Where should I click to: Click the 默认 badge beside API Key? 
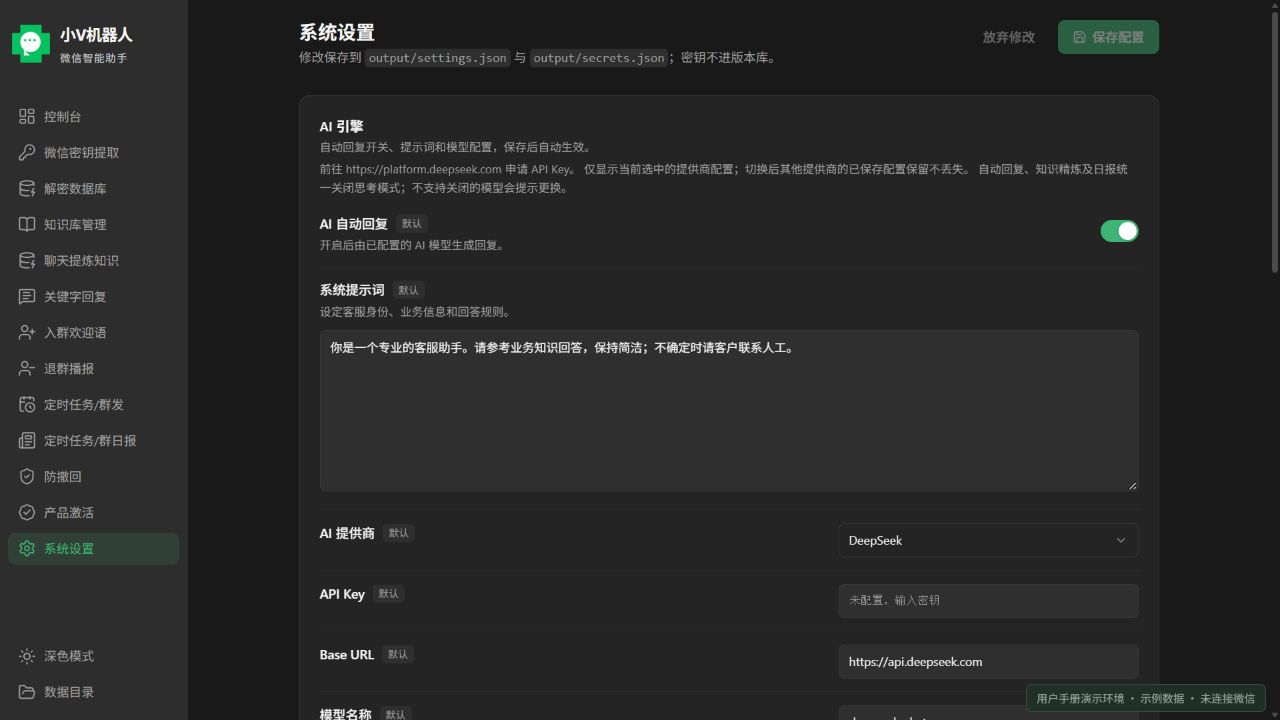click(388, 594)
